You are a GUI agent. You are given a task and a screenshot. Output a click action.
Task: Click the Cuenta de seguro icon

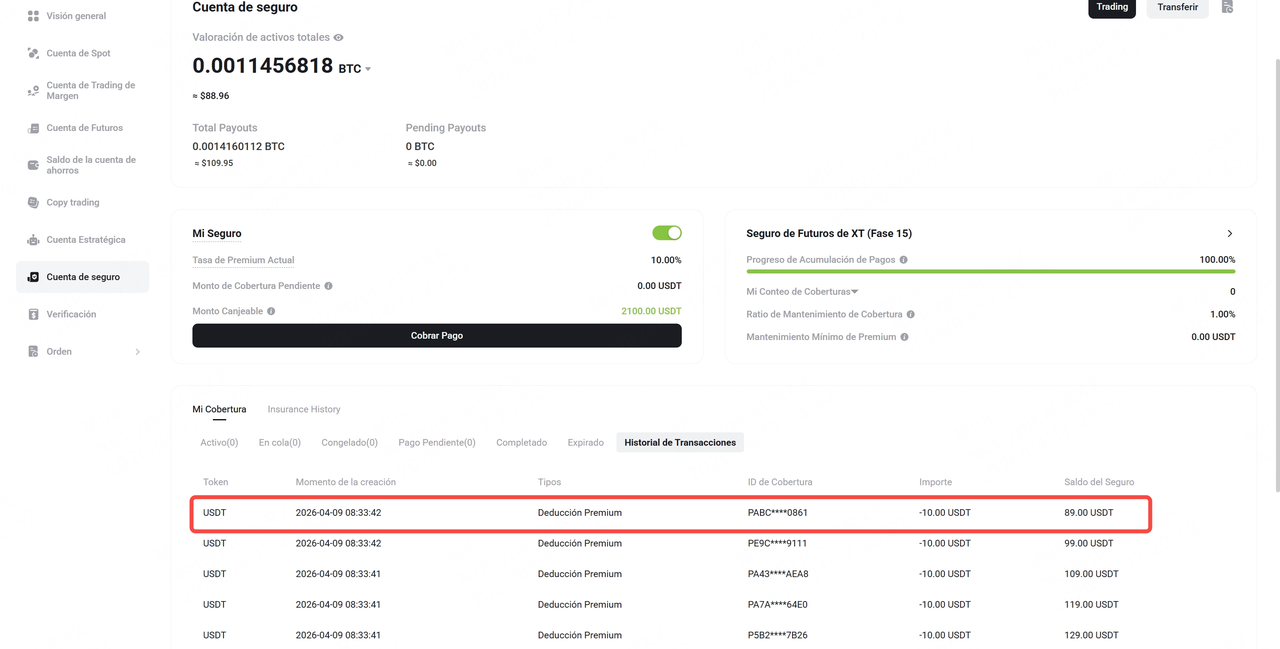tap(33, 277)
